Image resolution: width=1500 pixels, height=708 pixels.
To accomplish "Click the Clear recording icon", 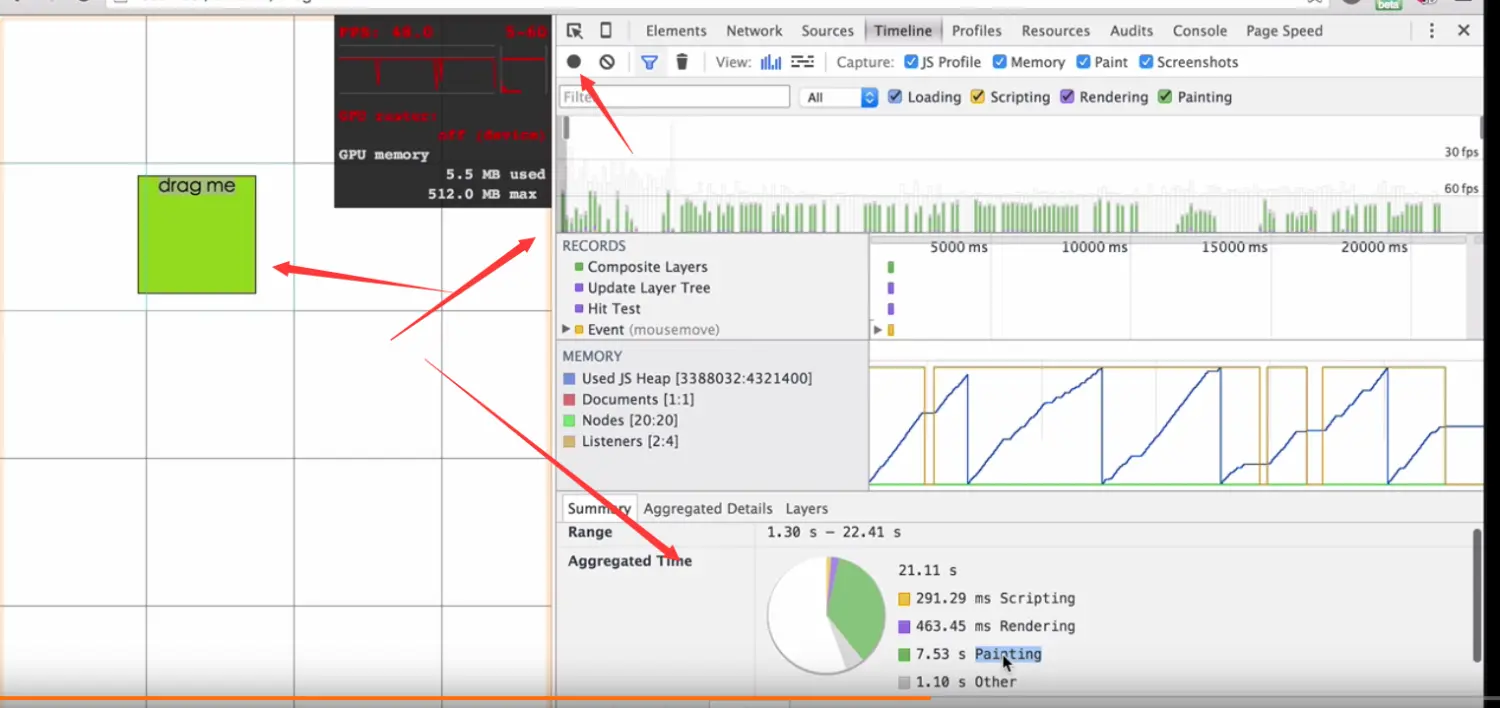I will 607,62.
